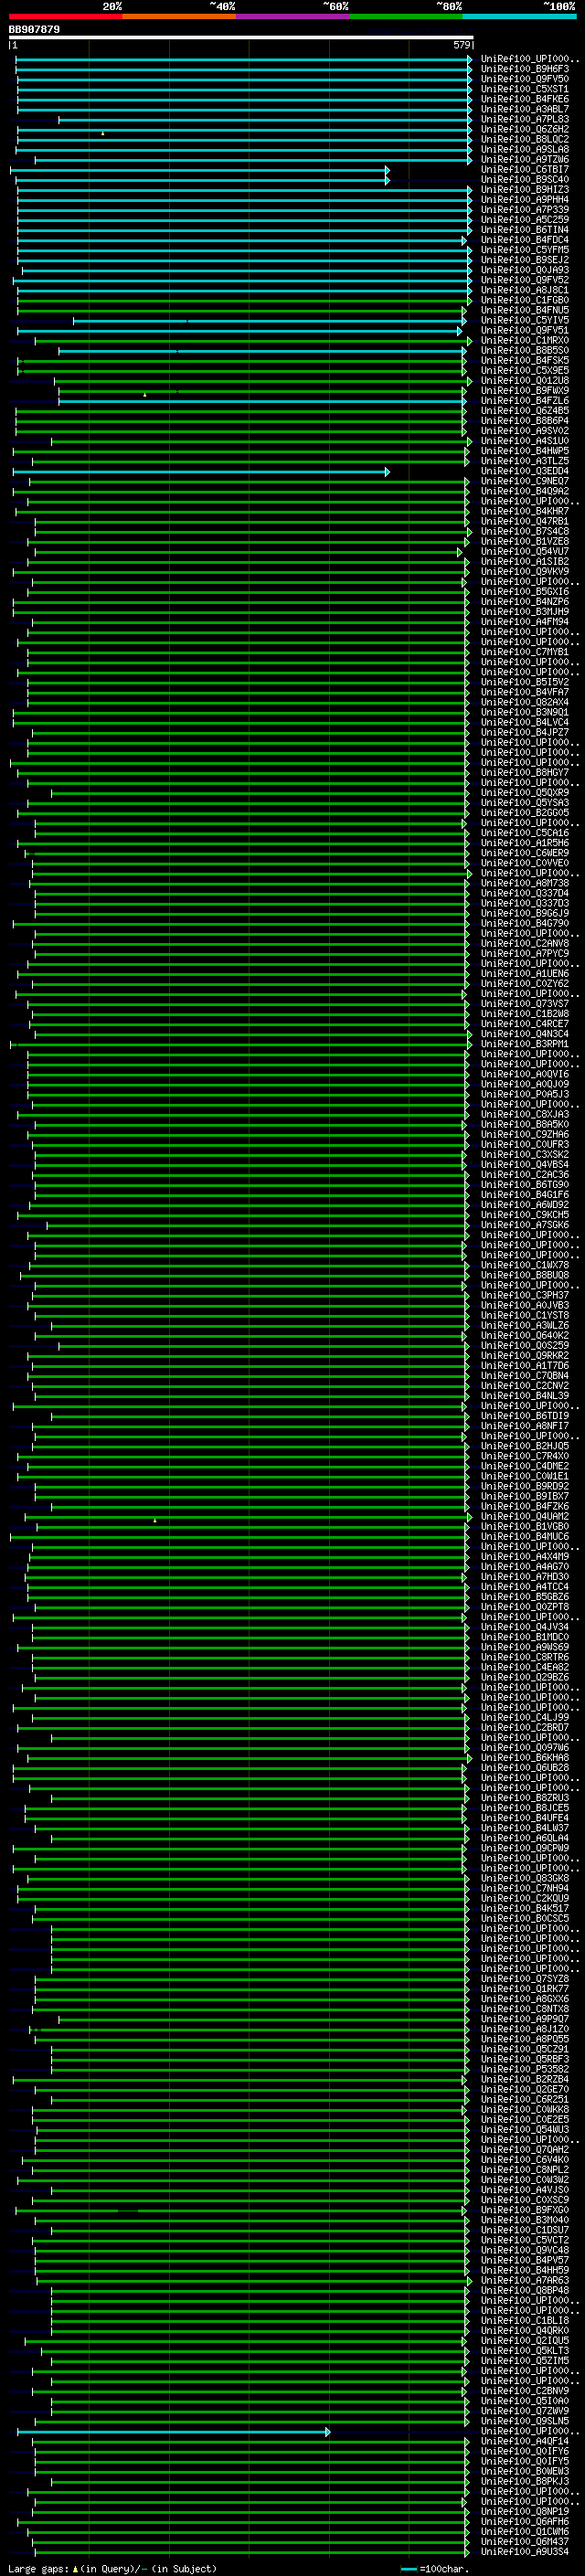585x2576 pixels.
Task: Select hit label UniRef100_B4FZL6
Action: pyautogui.click(x=524, y=401)
